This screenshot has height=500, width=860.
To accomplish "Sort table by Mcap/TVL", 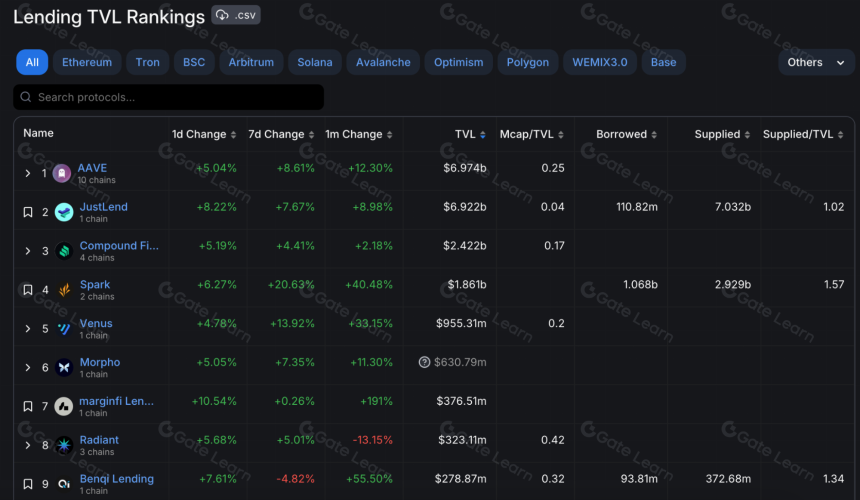I will click(531, 134).
